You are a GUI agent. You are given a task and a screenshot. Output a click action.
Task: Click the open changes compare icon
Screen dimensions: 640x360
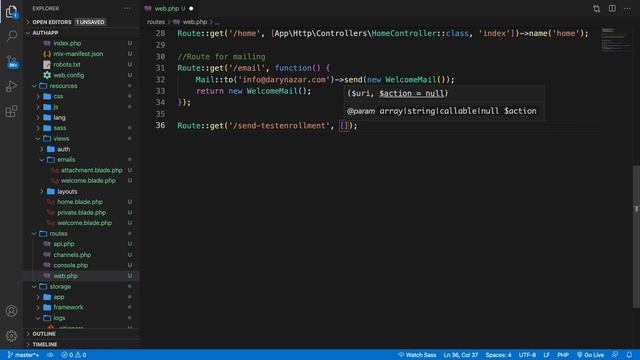(x=596, y=9)
